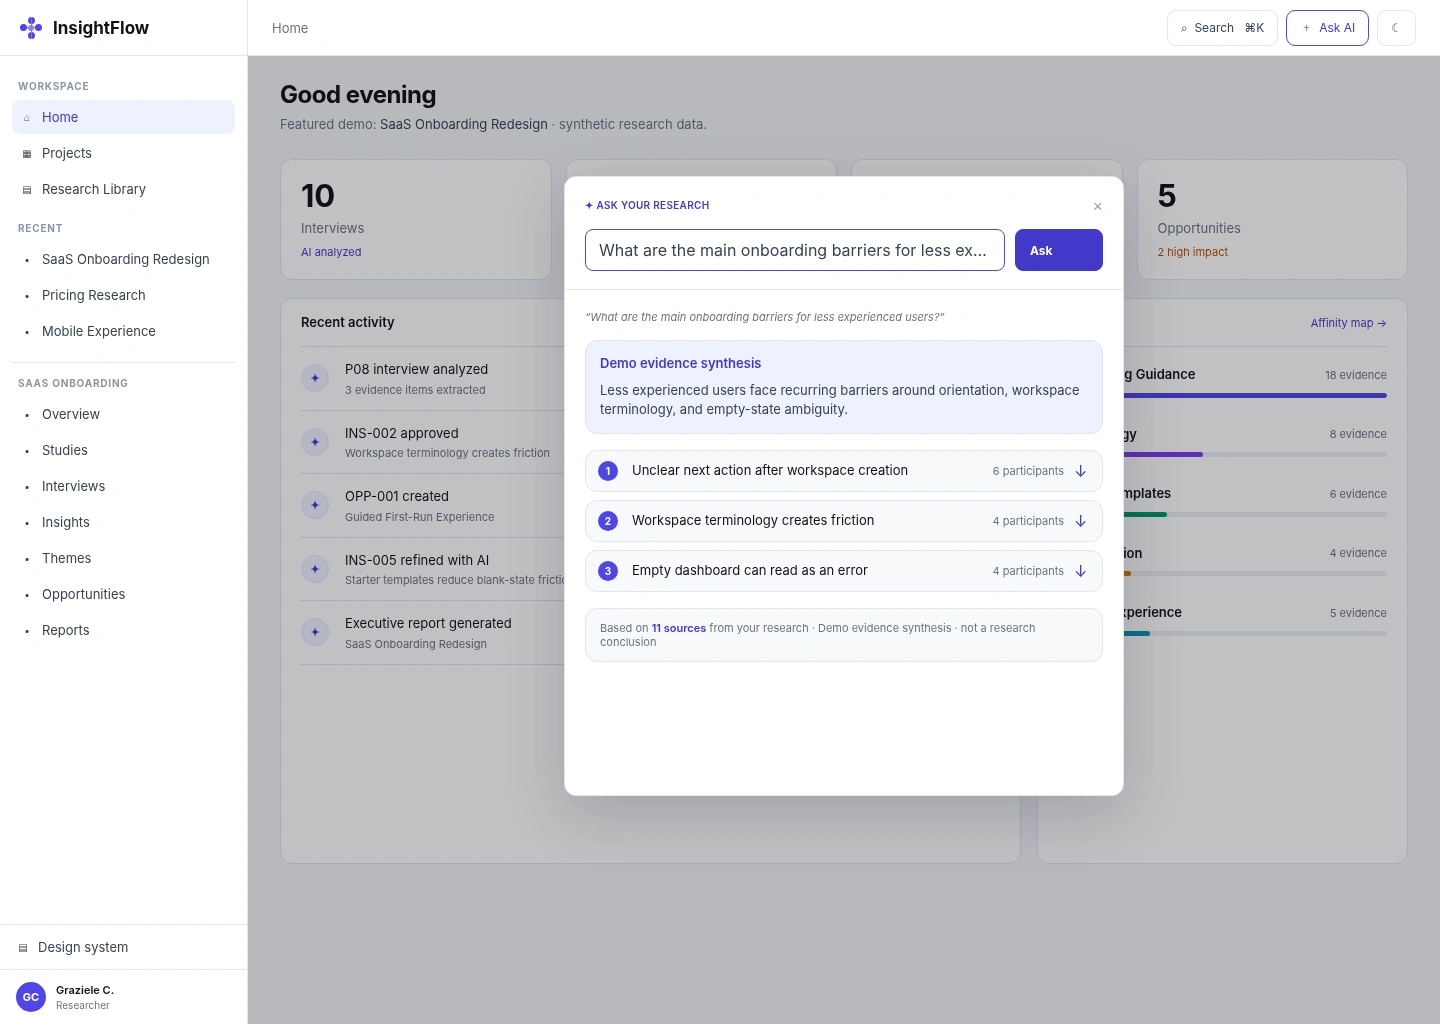Viewport: 1440px width, 1024px height.
Task: Close the Ask Your Research dialog
Action: [x=1098, y=206]
